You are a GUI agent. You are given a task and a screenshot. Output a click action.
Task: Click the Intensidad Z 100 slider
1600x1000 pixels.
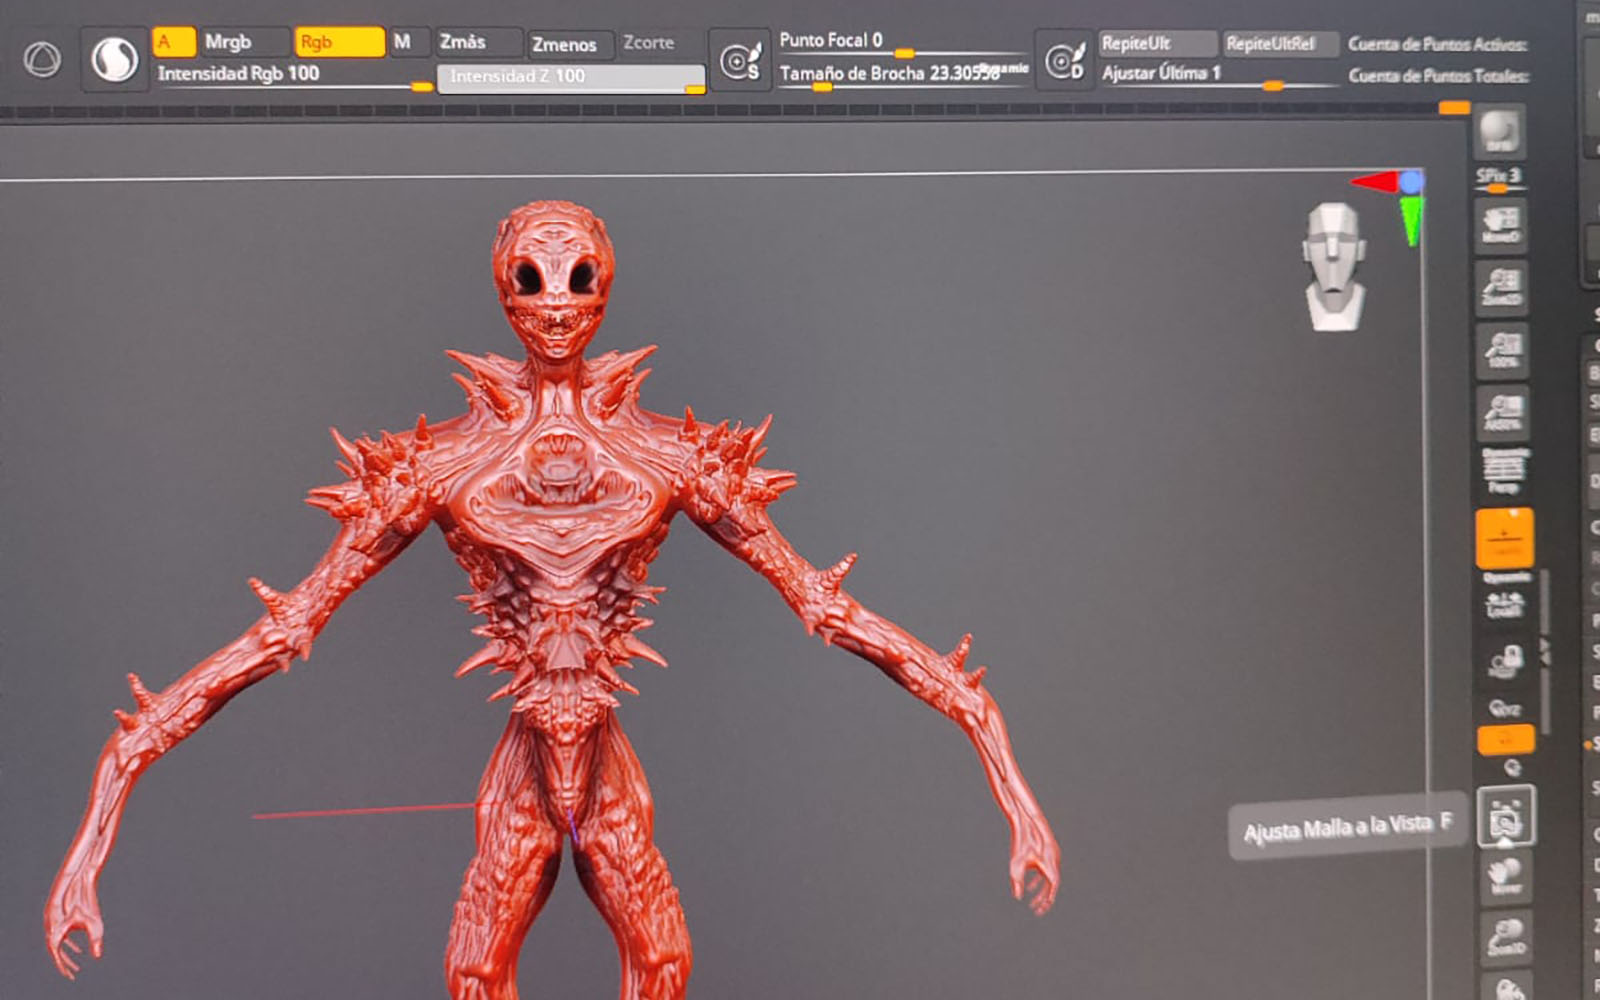(571, 78)
